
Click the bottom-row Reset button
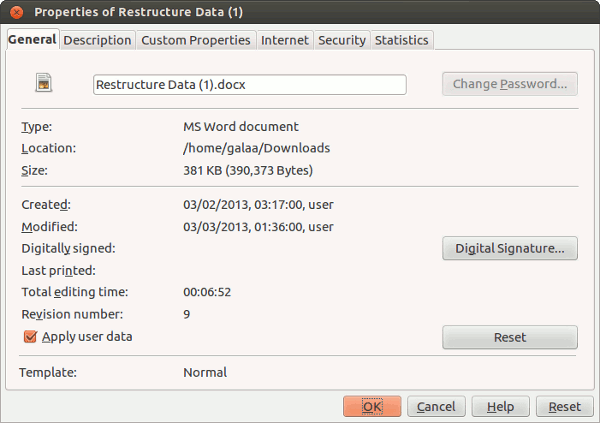pyautogui.click(x=564, y=407)
